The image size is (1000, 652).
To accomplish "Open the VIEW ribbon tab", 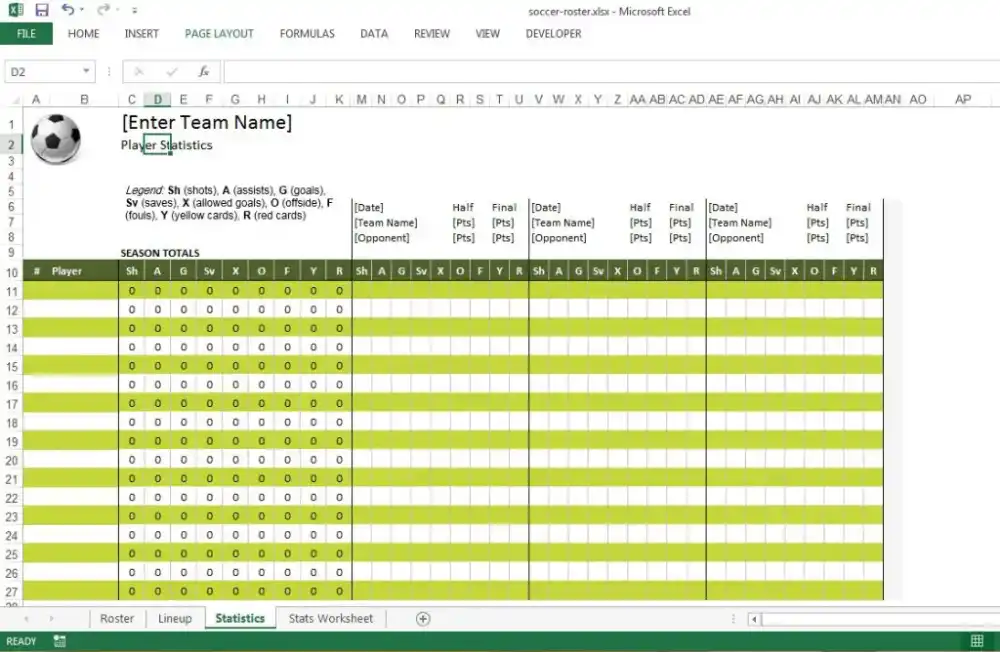I will click(x=487, y=34).
